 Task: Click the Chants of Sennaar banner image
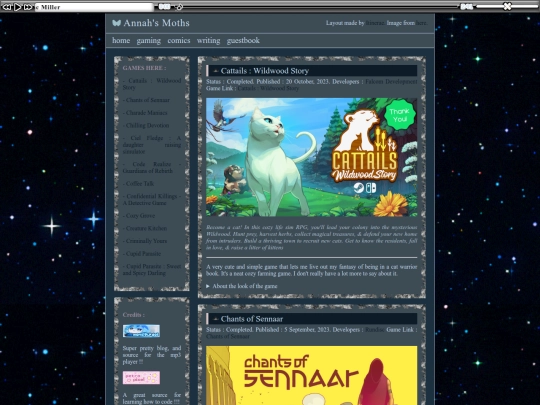312,375
